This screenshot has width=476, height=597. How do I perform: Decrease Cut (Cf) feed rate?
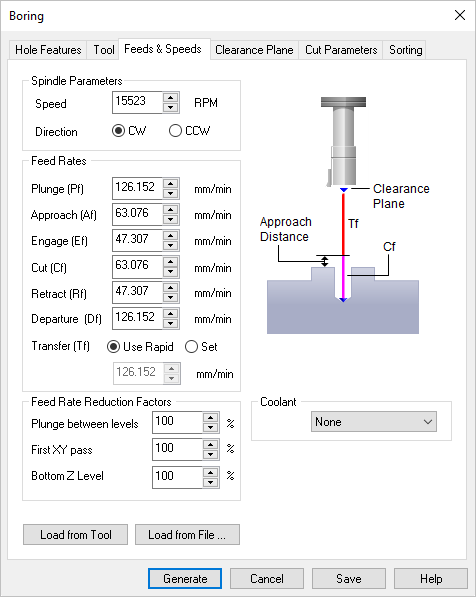click(x=171, y=271)
